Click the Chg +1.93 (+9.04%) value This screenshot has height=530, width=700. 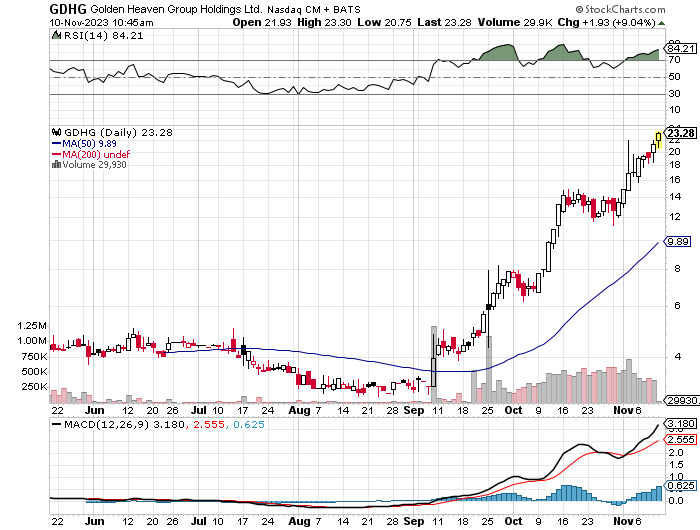click(x=606, y=22)
